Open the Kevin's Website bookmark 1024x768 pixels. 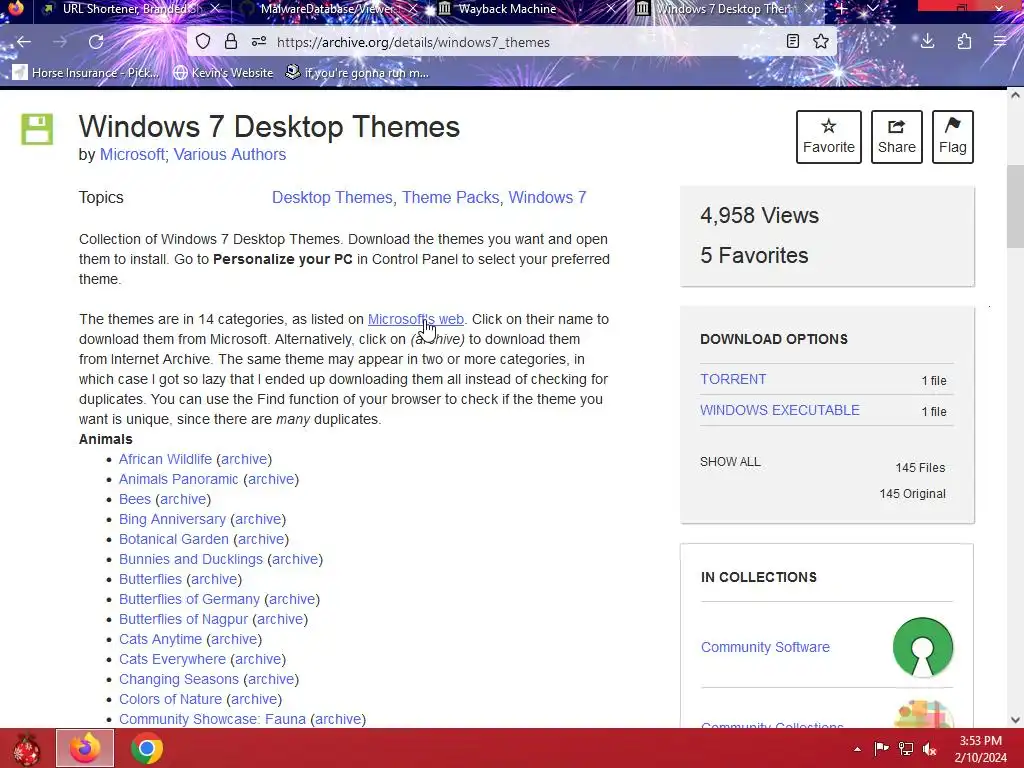223,72
